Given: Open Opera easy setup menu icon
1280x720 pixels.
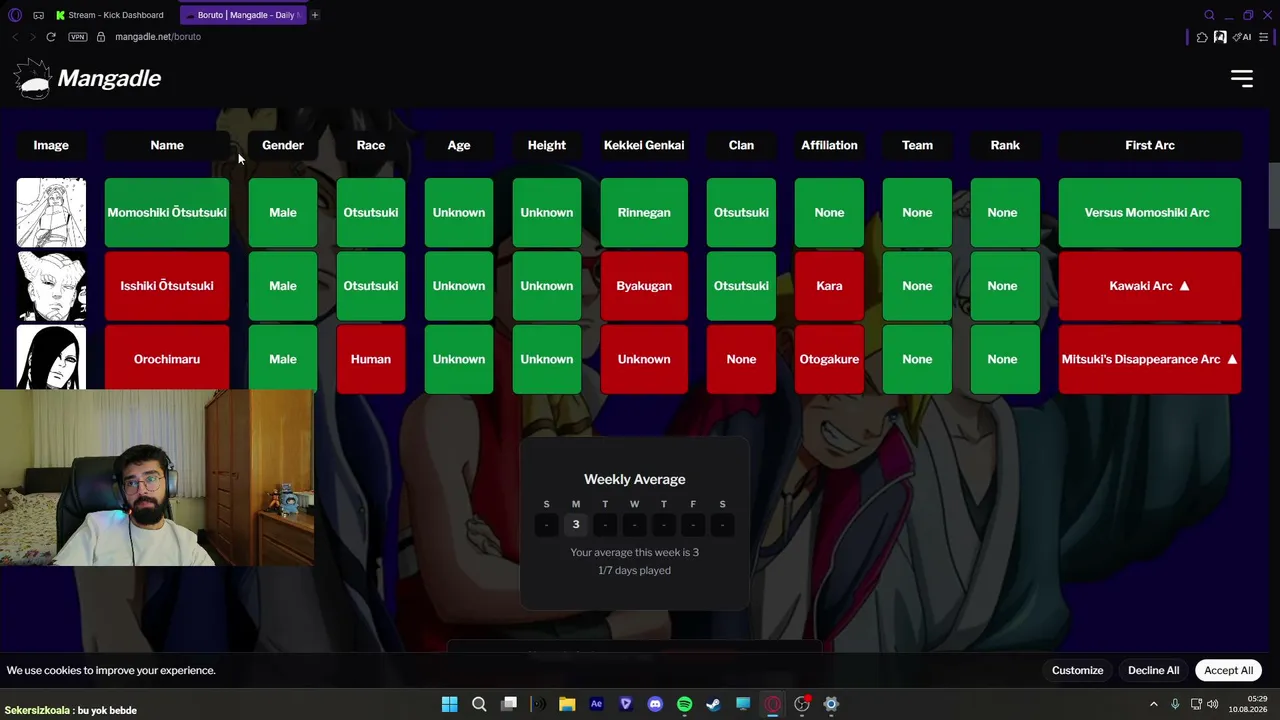Looking at the screenshot, I should click(x=1264, y=37).
